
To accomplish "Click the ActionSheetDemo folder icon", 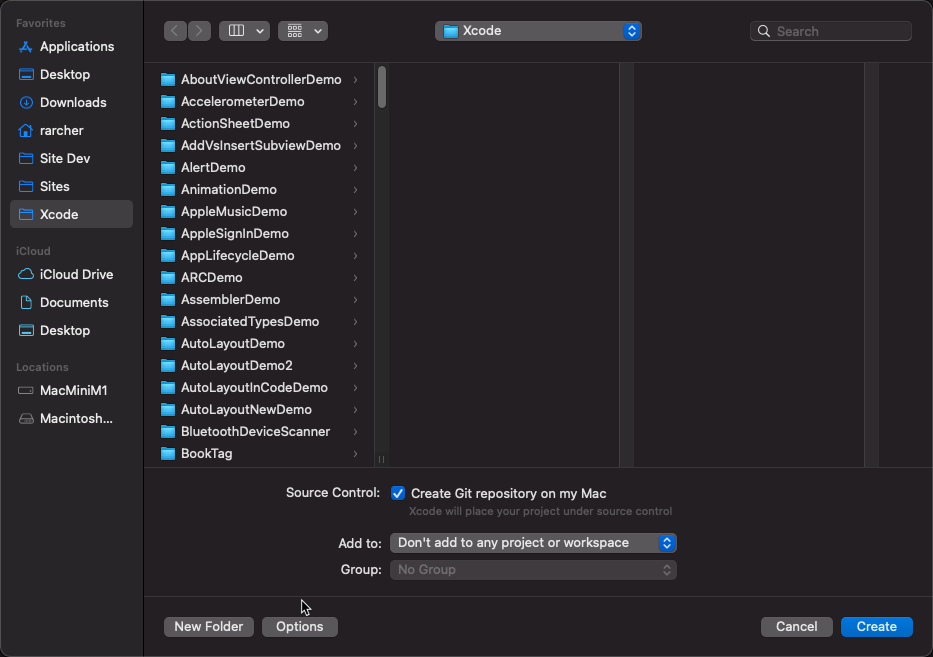I will click(168, 124).
